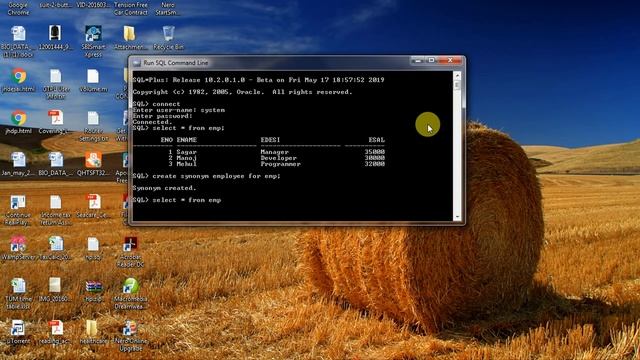Select the hp.sql file icon
Screen dimensions: 640x360
click(x=93, y=248)
